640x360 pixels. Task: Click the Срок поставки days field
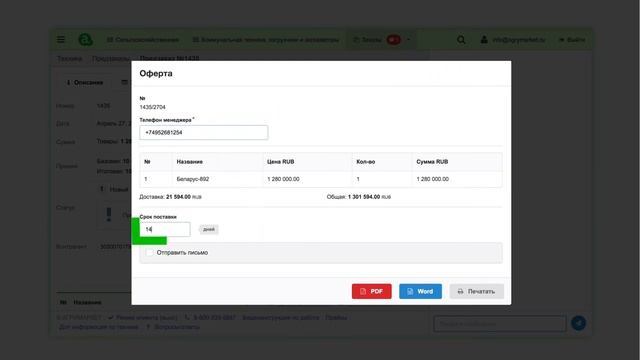[165, 229]
